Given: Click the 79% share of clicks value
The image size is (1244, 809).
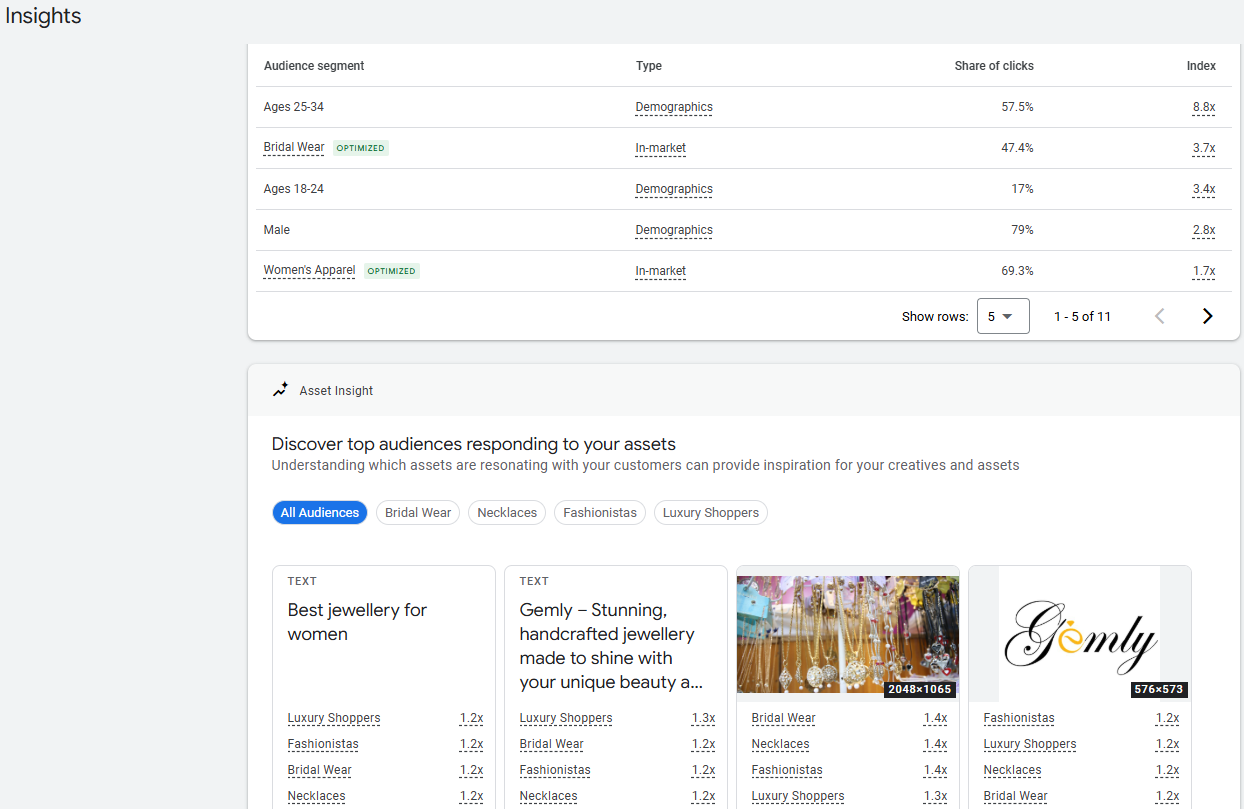Looking at the screenshot, I should point(1022,230).
